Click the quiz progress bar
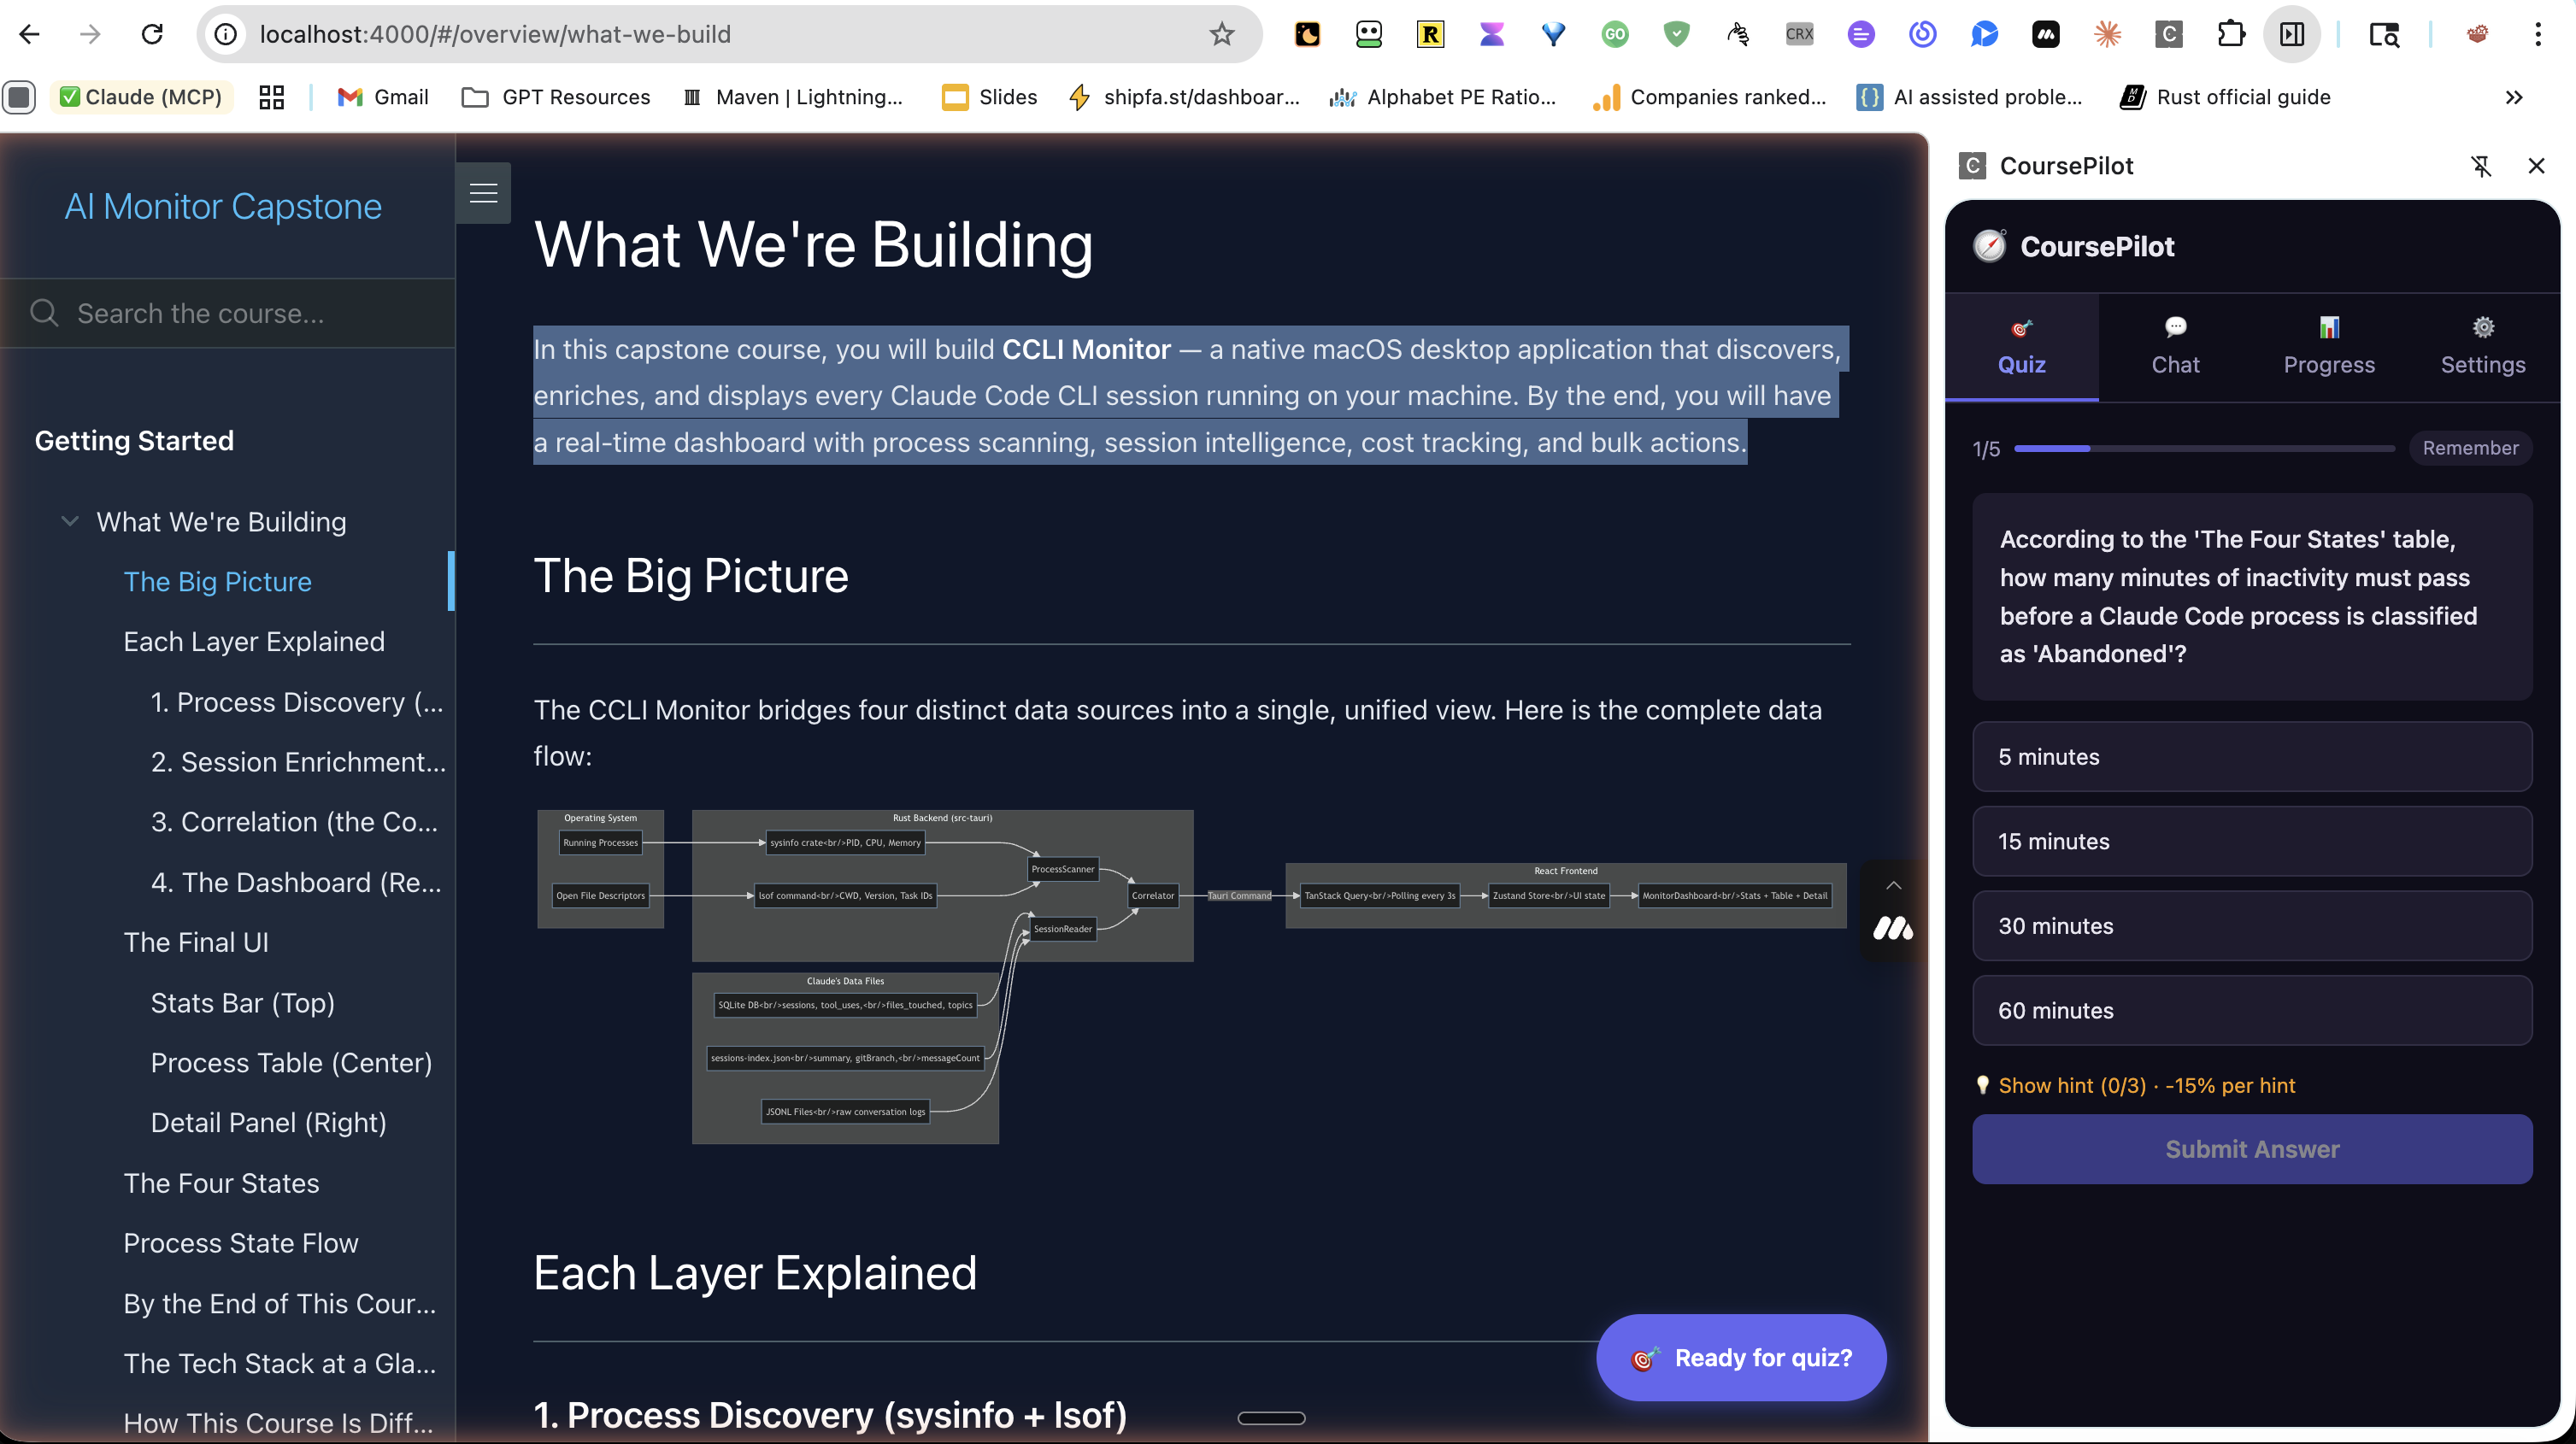This screenshot has height=1444, width=2576. [x=2203, y=449]
